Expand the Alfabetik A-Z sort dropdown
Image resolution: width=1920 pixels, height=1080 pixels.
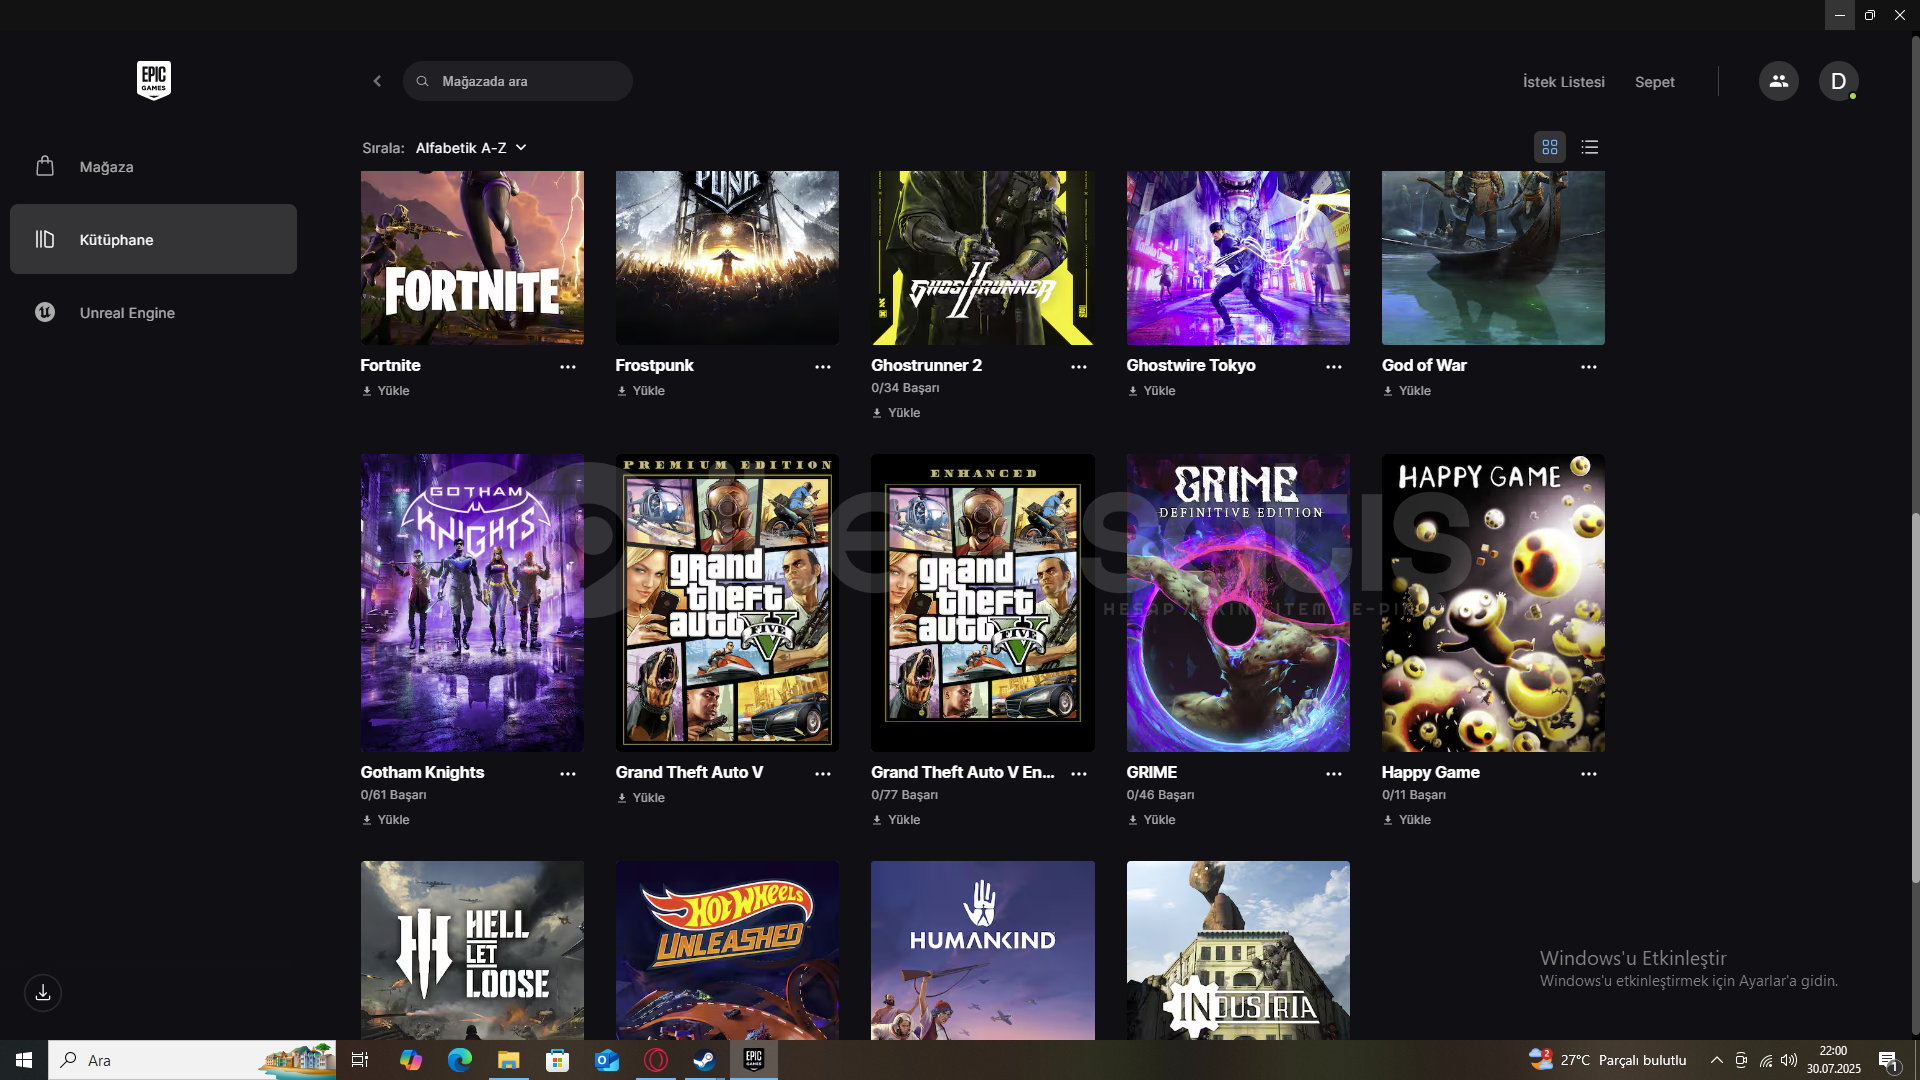[x=471, y=148]
